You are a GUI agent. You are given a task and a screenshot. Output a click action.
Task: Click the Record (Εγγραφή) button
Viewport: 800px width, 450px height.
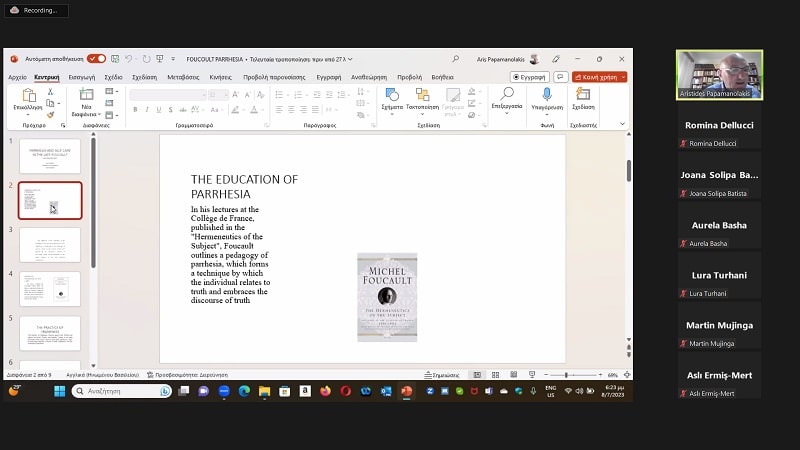click(x=530, y=77)
